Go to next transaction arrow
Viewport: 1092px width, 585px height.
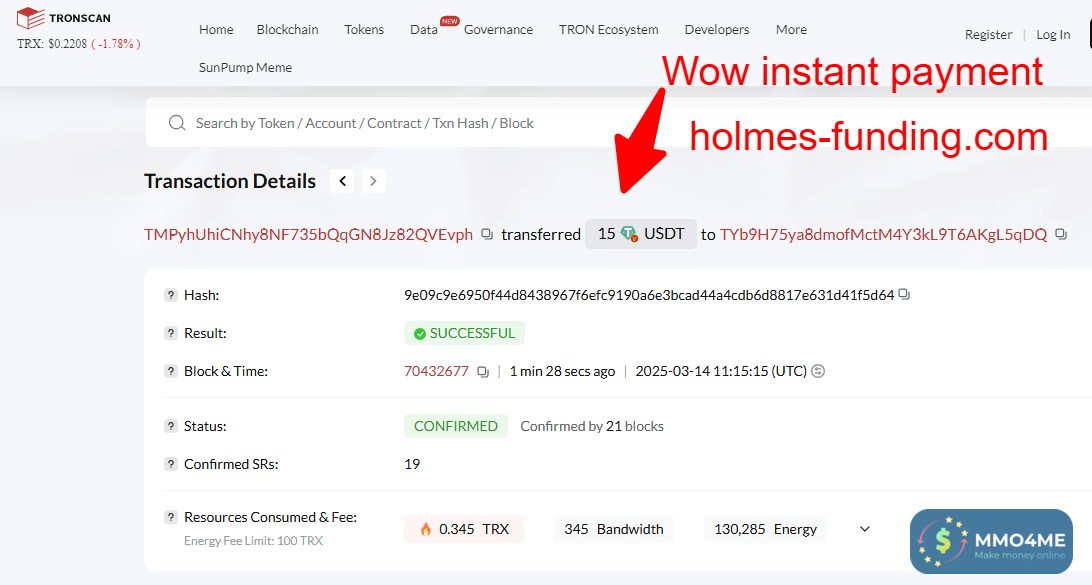coord(373,181)
